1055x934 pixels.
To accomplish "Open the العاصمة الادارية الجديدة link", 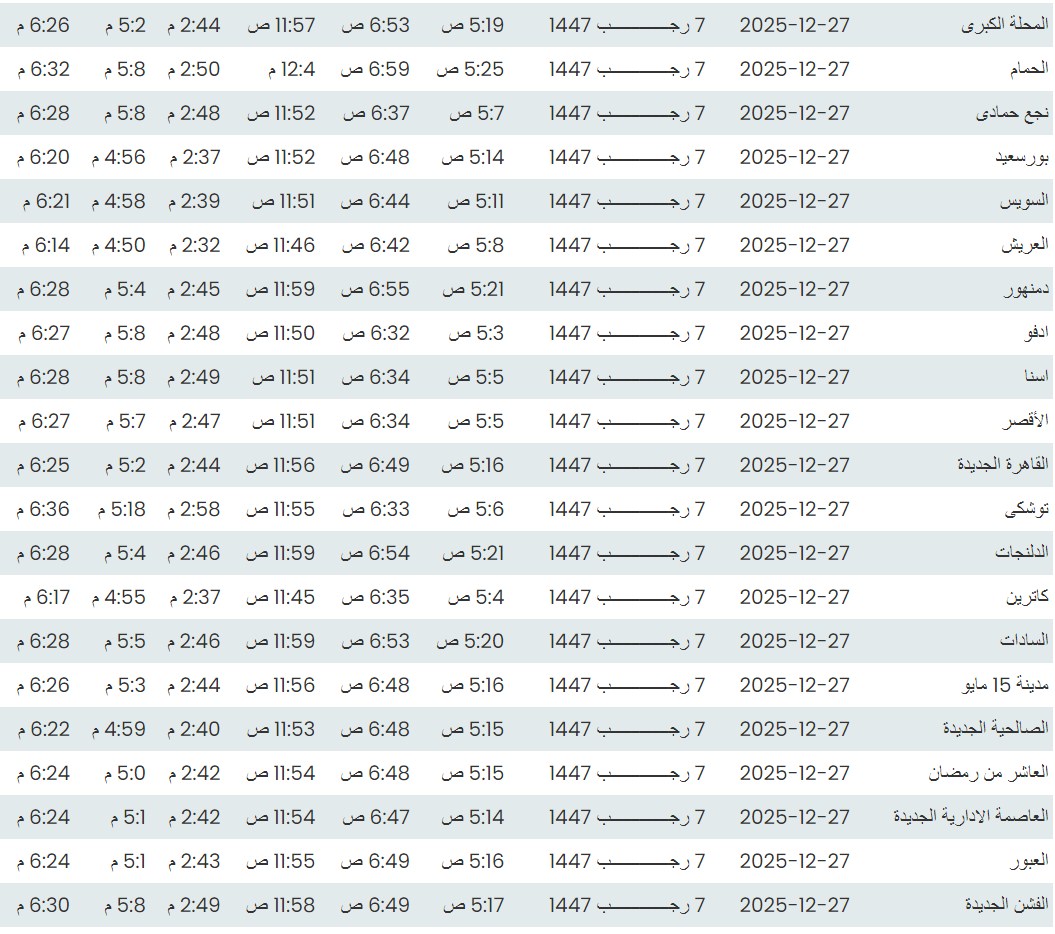I will click(x=970, y=817).
